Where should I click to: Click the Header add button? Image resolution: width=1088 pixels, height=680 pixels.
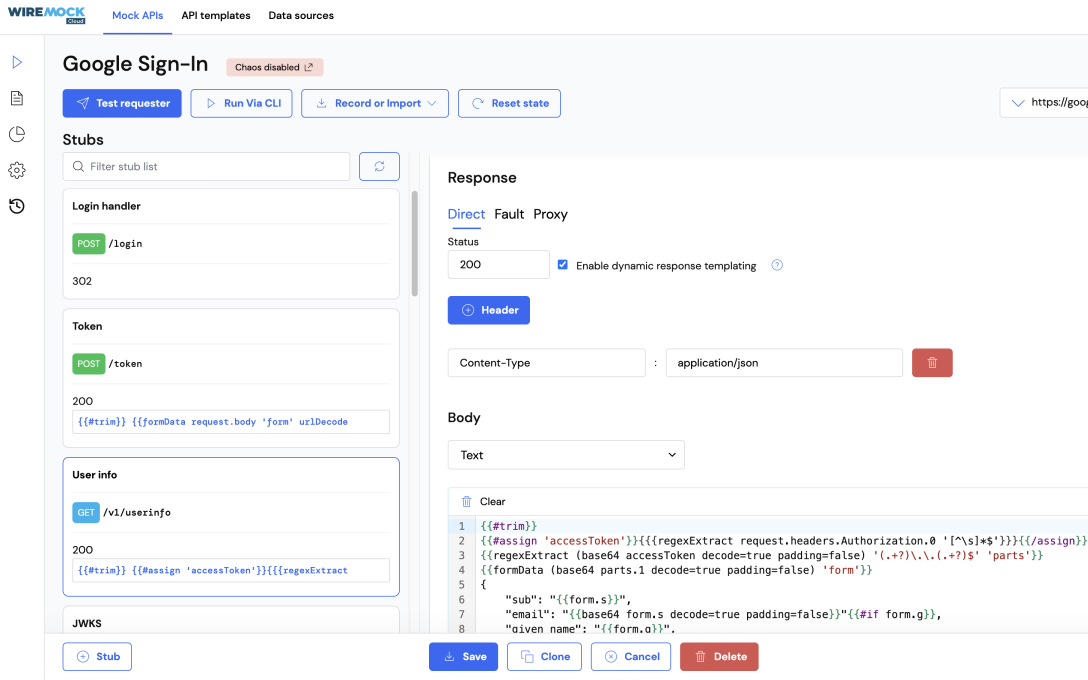coord(488,310)
